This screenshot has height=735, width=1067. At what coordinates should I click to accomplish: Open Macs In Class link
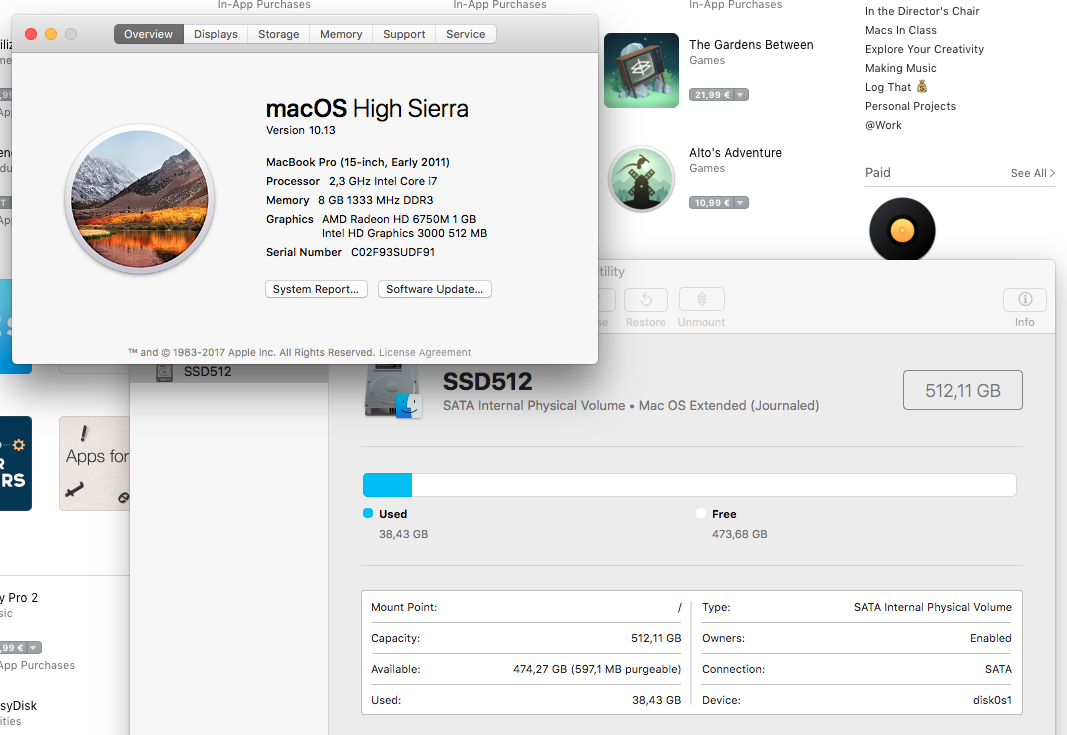pyautogui.click(x=900, y=30)
